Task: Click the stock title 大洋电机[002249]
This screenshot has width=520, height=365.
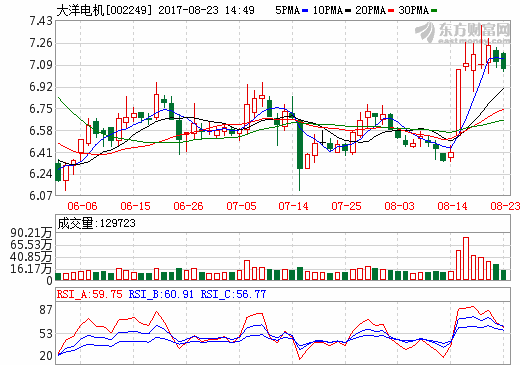Action: tap(104, 10)
